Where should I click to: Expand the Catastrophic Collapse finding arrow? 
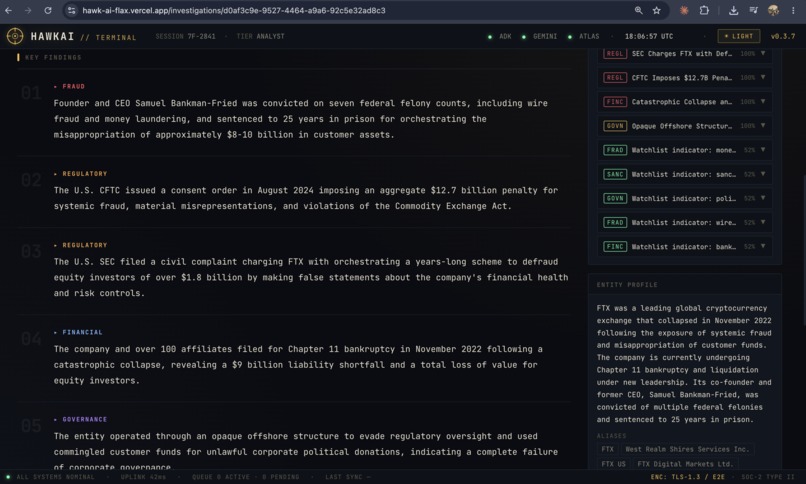pos(763,102)
